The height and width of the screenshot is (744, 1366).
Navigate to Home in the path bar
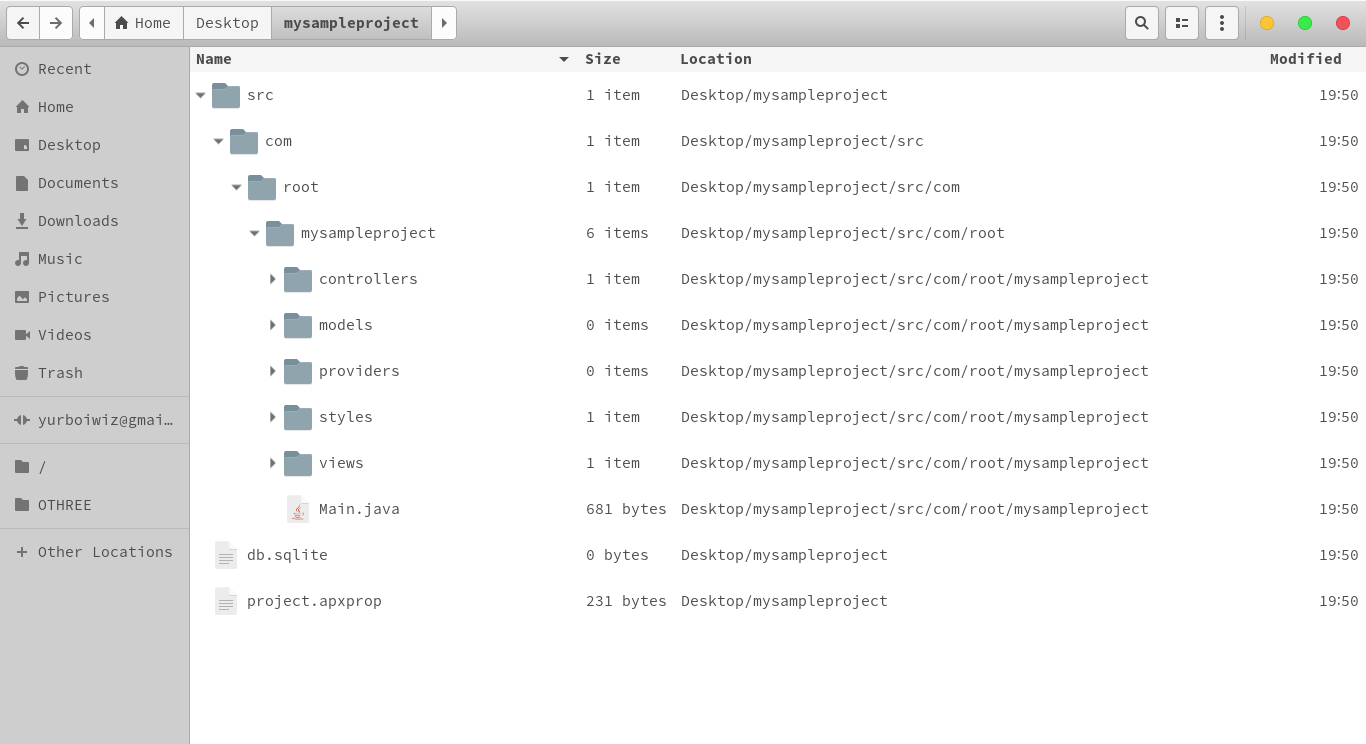click(143, 23)
